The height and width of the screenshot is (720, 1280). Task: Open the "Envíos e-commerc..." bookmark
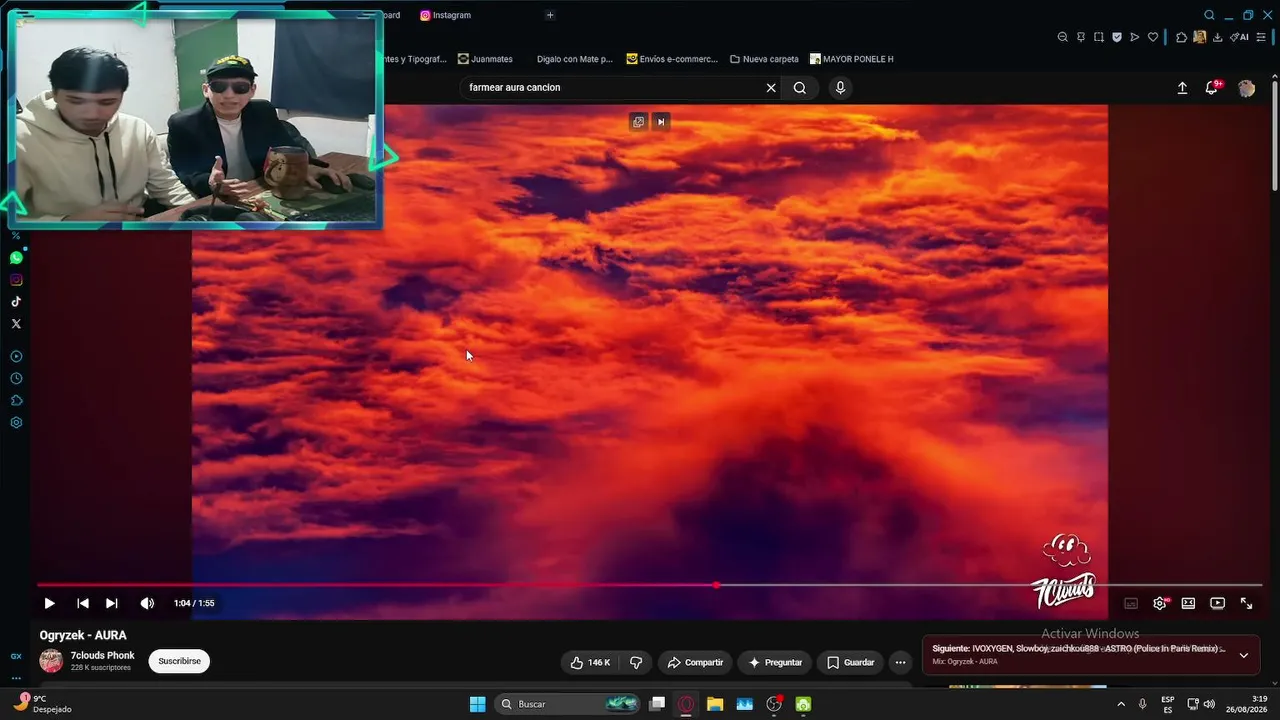(x=672, y=59)
